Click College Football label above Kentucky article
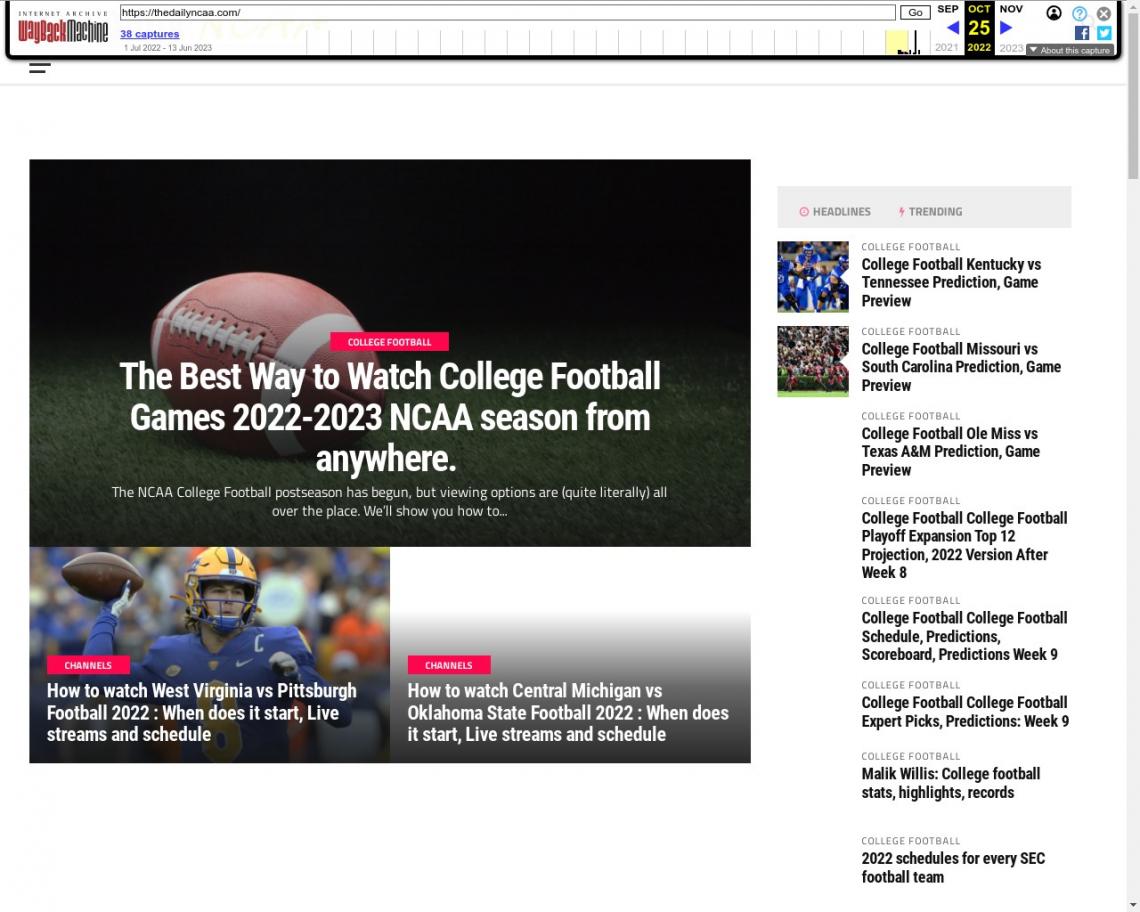Viewport: 1140px width, 912px height. click(911, 247)
